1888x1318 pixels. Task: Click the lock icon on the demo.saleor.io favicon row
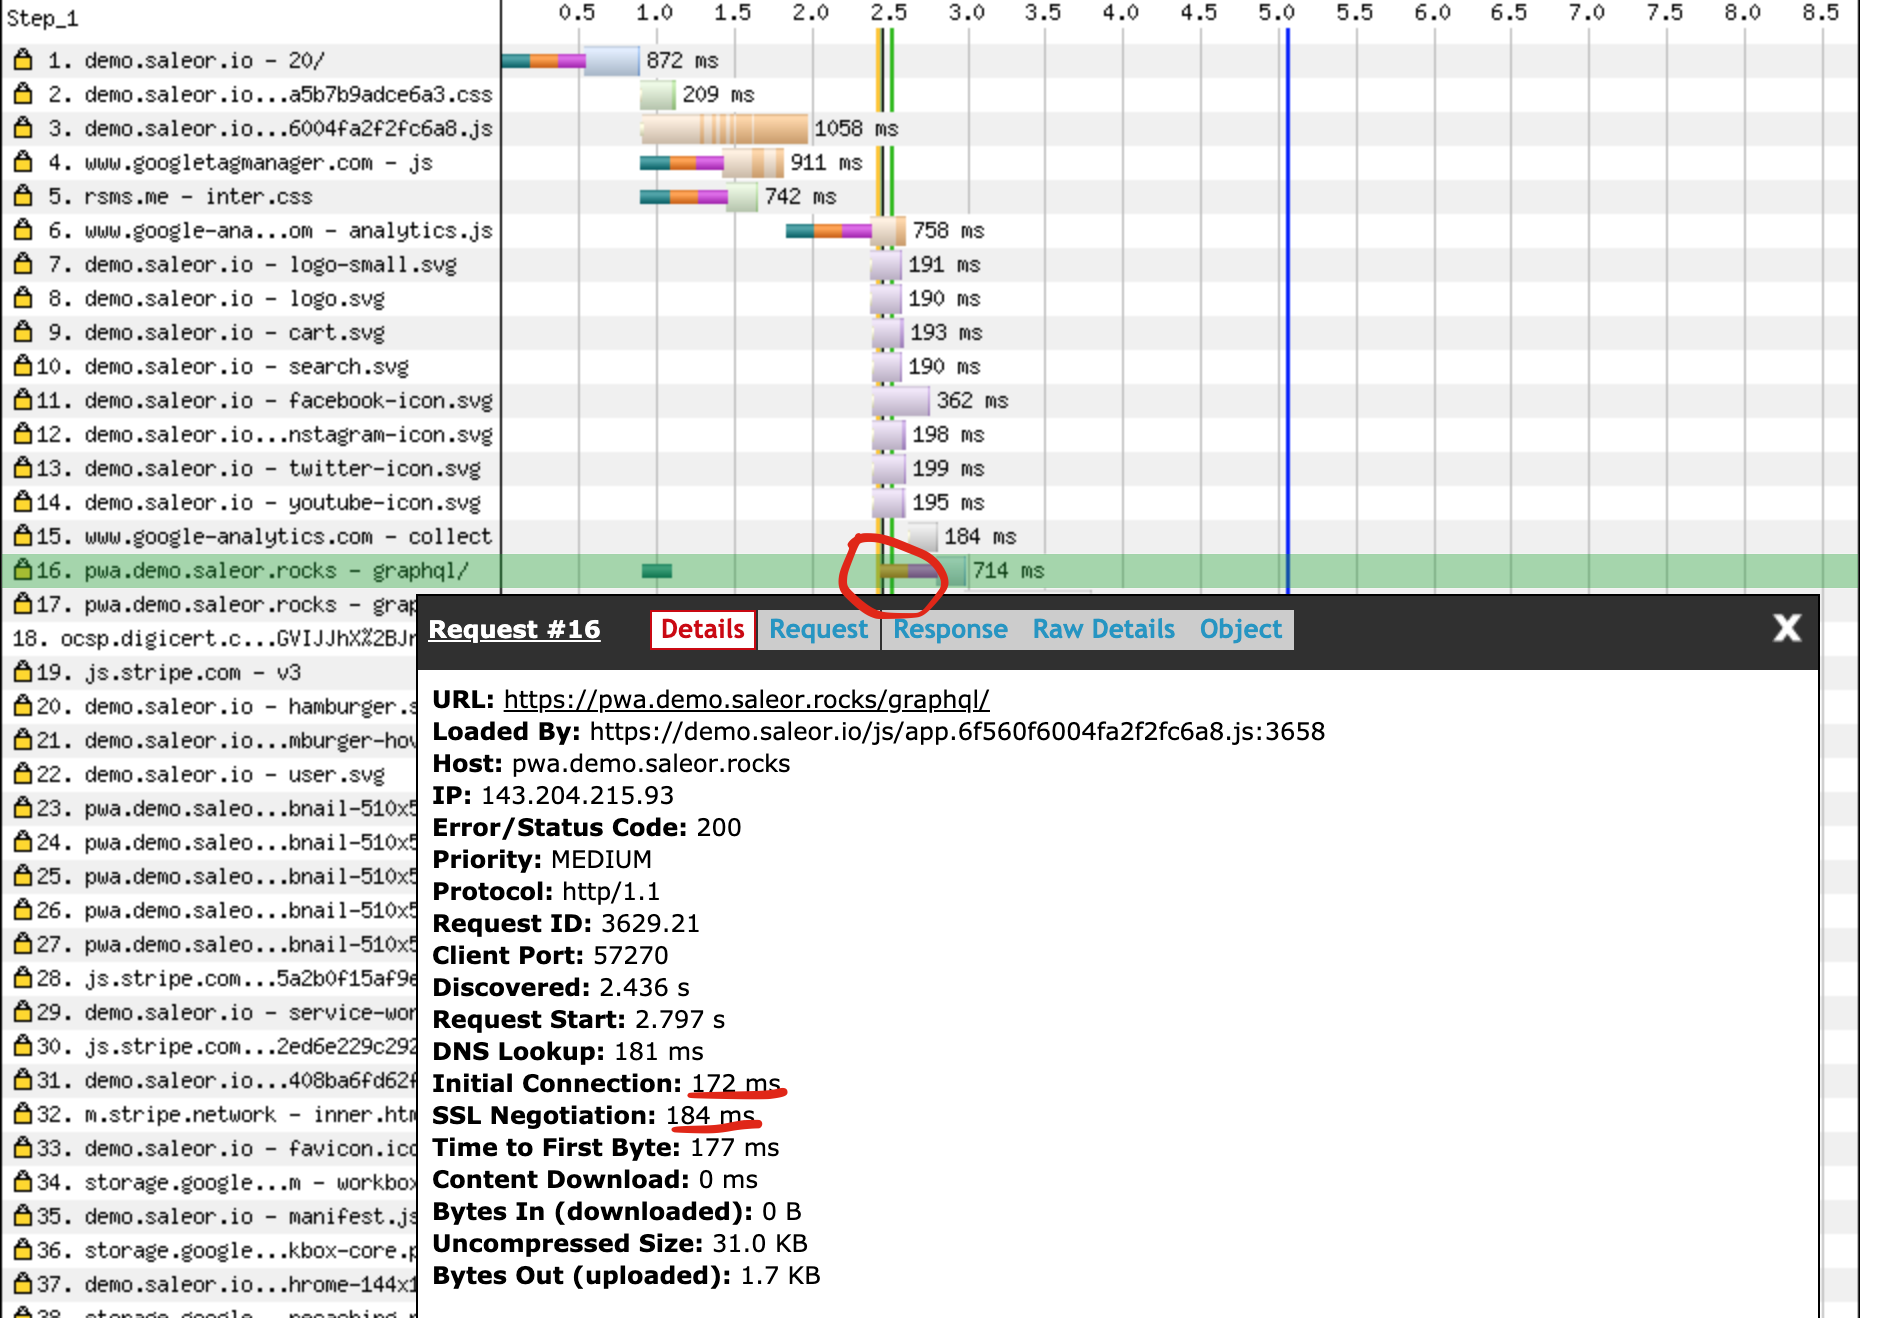pos(22,1147)
